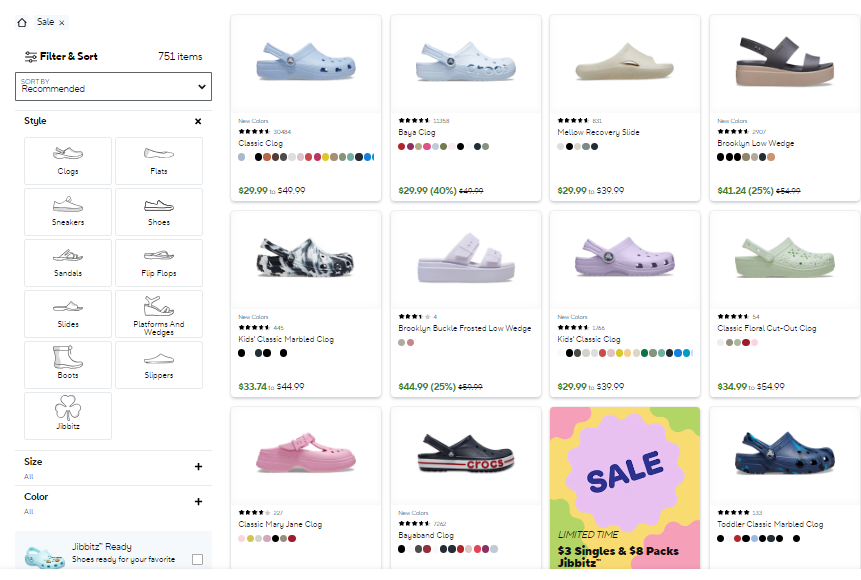Open the Jibbitz SALE promo banner
This screenshot has width=861, height=580.
point(625,488)
